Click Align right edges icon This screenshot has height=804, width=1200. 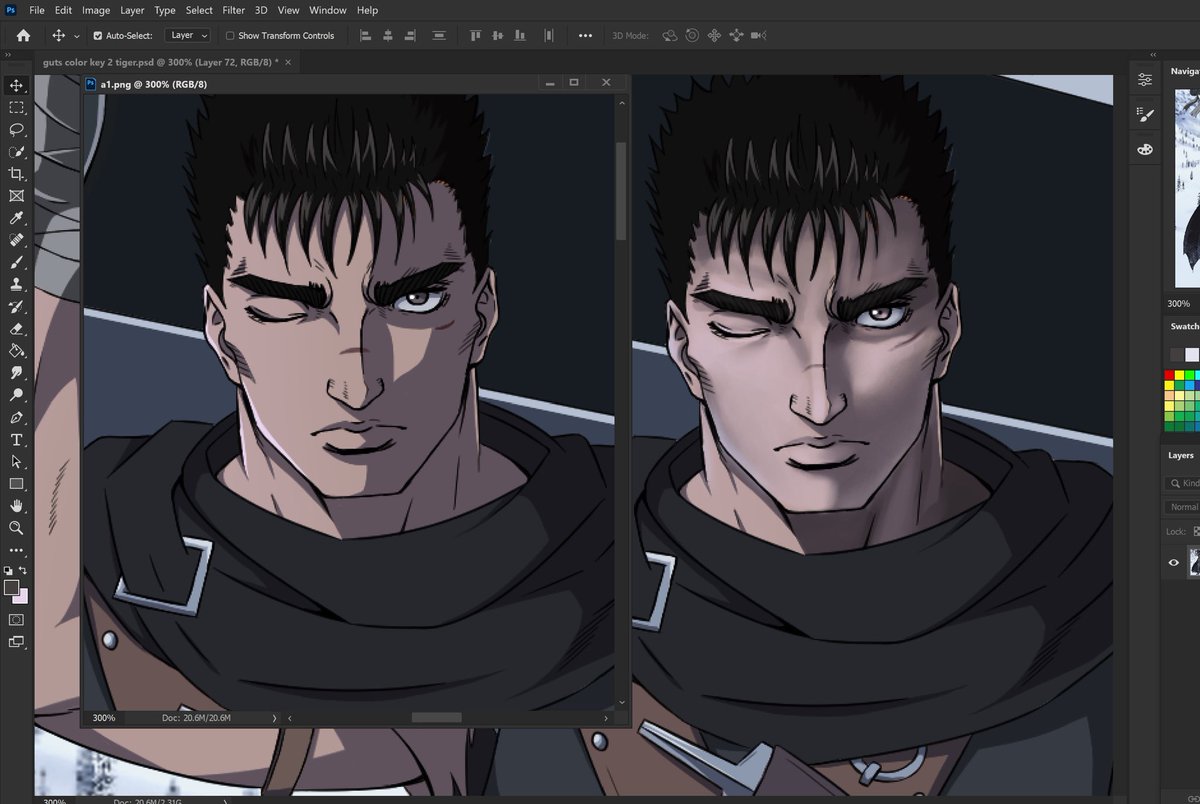click(x=409, y=35)
